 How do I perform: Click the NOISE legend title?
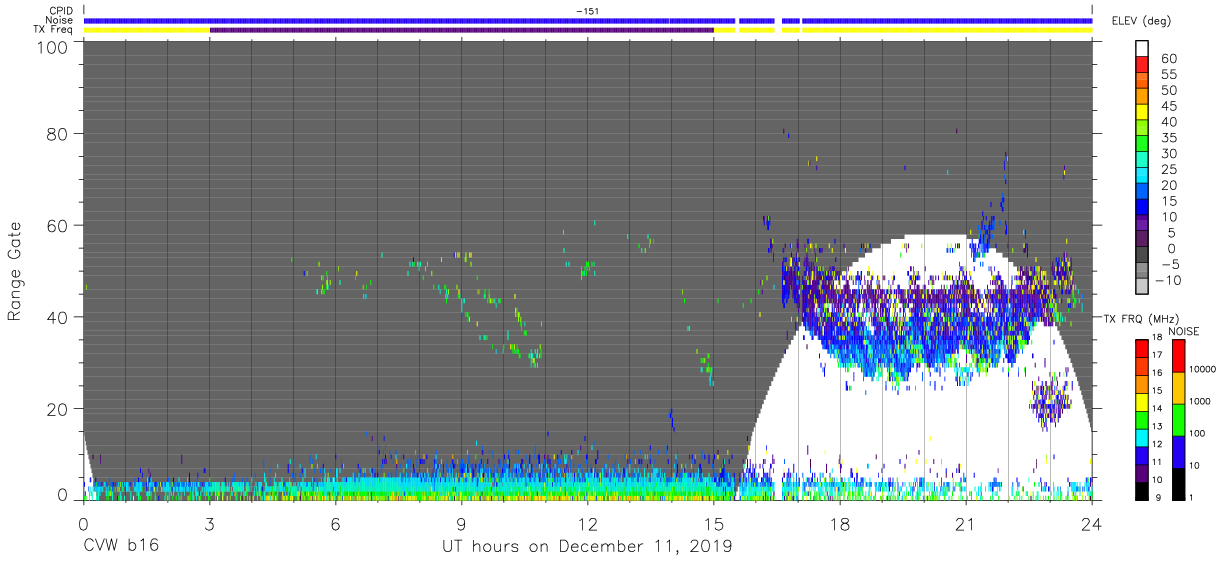1183,331
